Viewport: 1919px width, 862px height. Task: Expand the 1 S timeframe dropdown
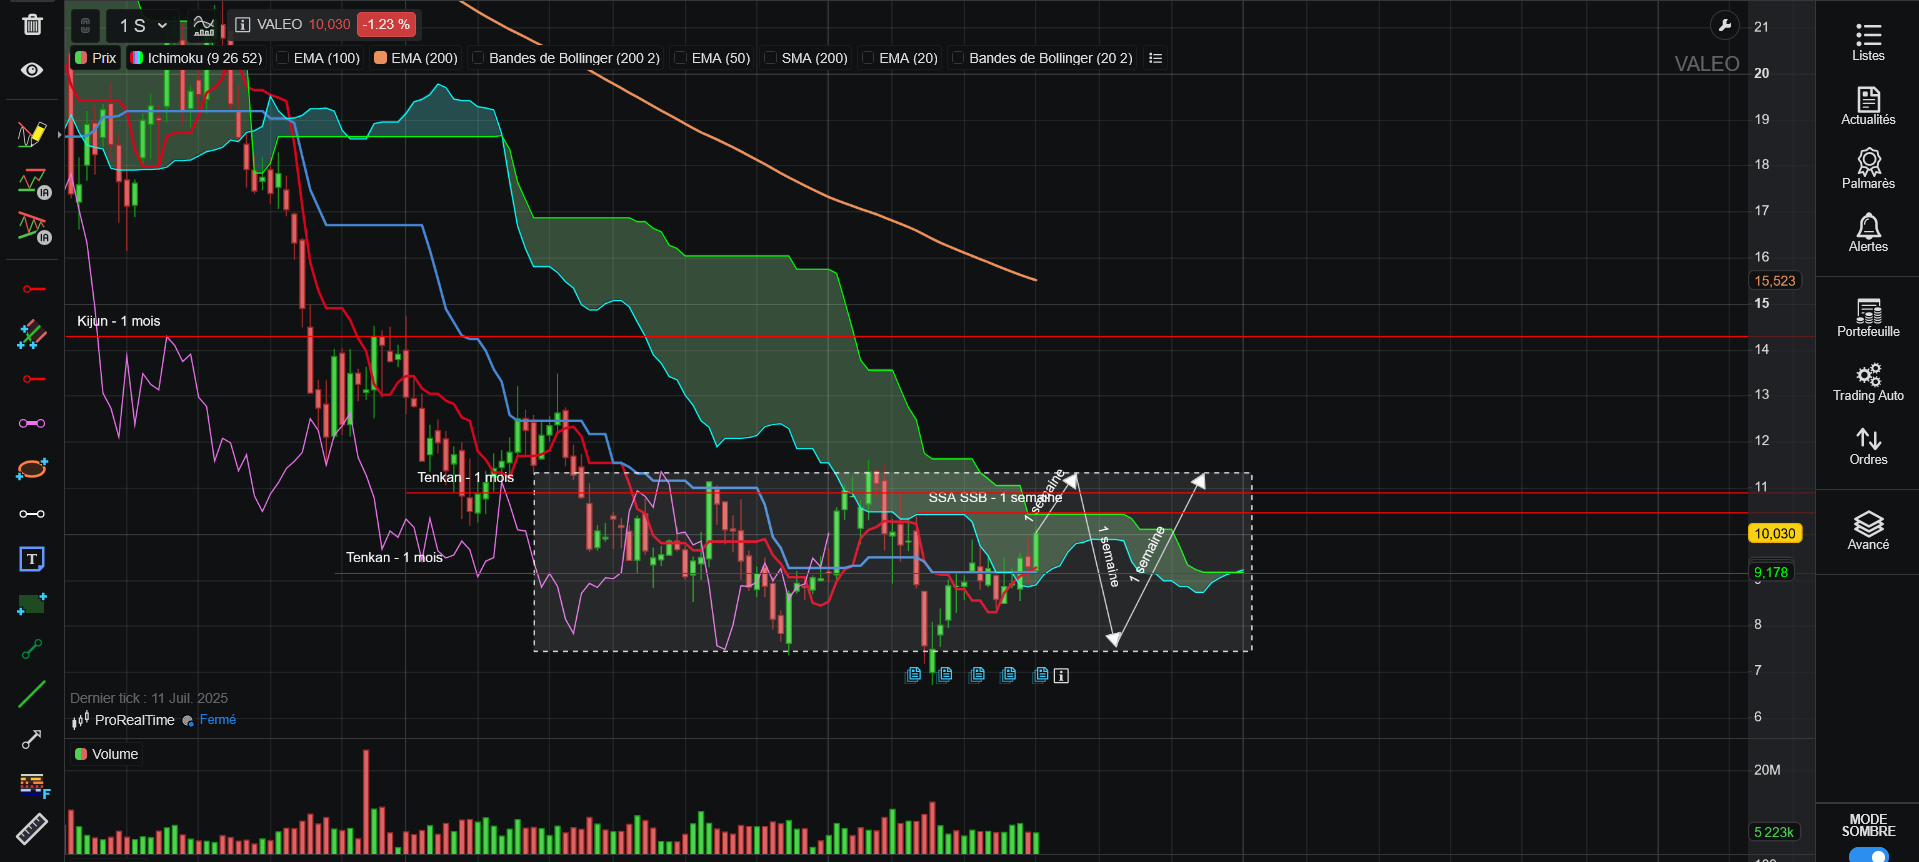pyautogui.click(x=143, y=25)
